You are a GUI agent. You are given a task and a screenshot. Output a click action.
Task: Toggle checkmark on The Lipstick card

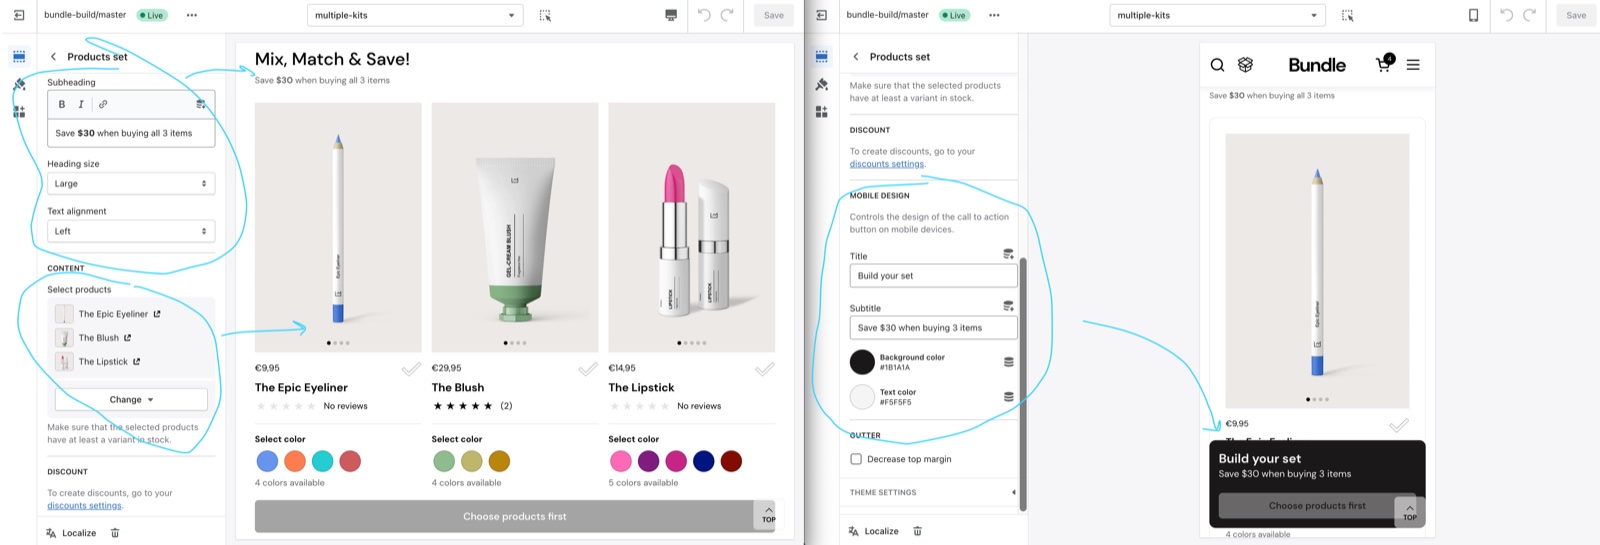[x=765, y=369]
